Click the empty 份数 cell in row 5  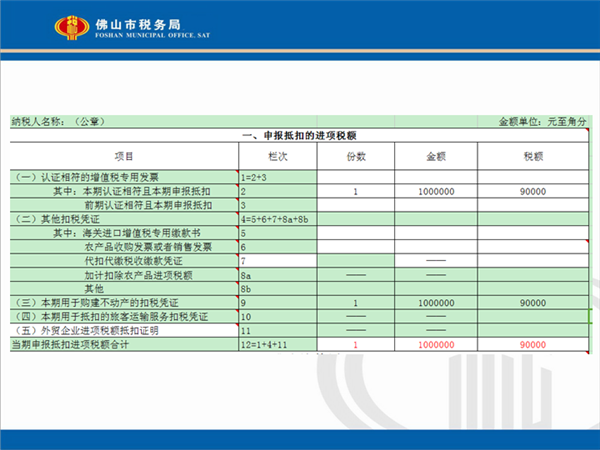356,233
